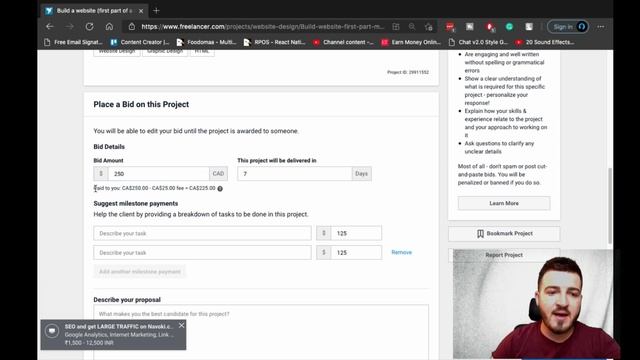640x360 pixels.
Task: Open Content Creator bookmark
Action: click(140, 42)
